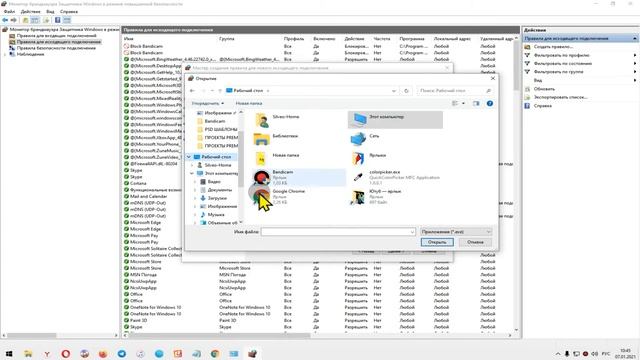Click Экспортировать список... in the actions pane
640x360 pixels.
560,97
